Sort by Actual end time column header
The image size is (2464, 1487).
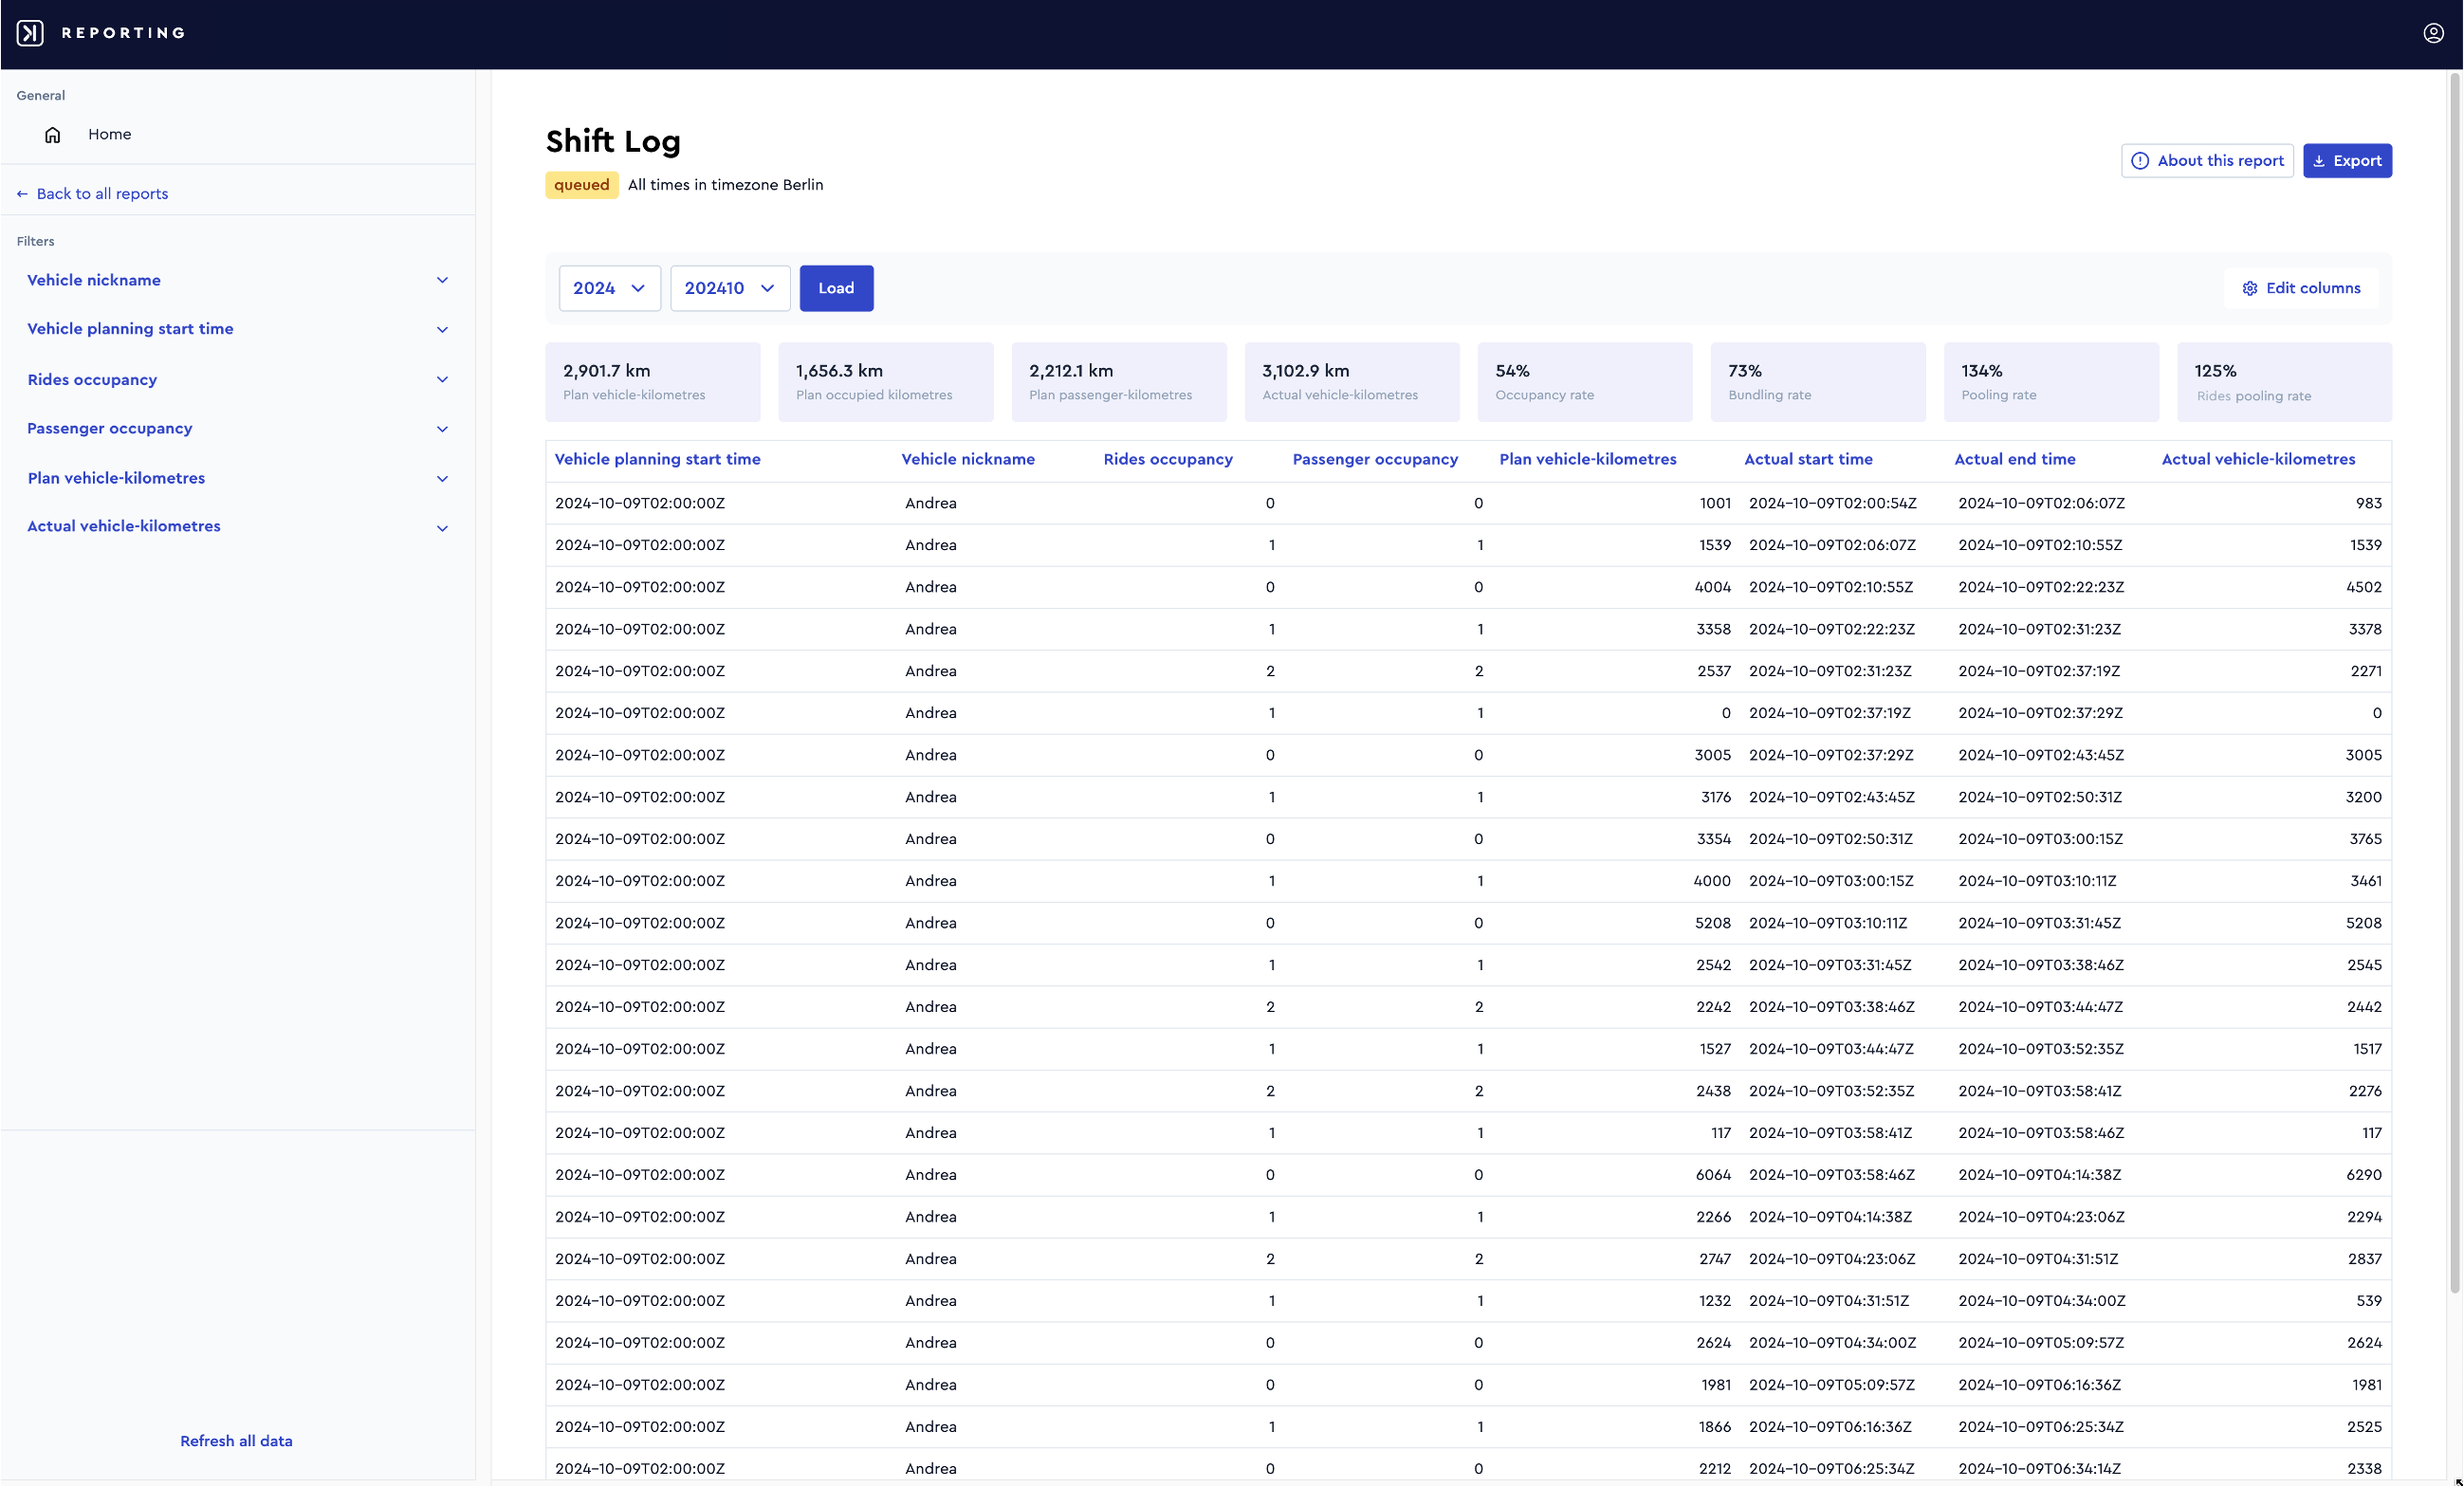pyautogui.click(x=2014, y=459)
